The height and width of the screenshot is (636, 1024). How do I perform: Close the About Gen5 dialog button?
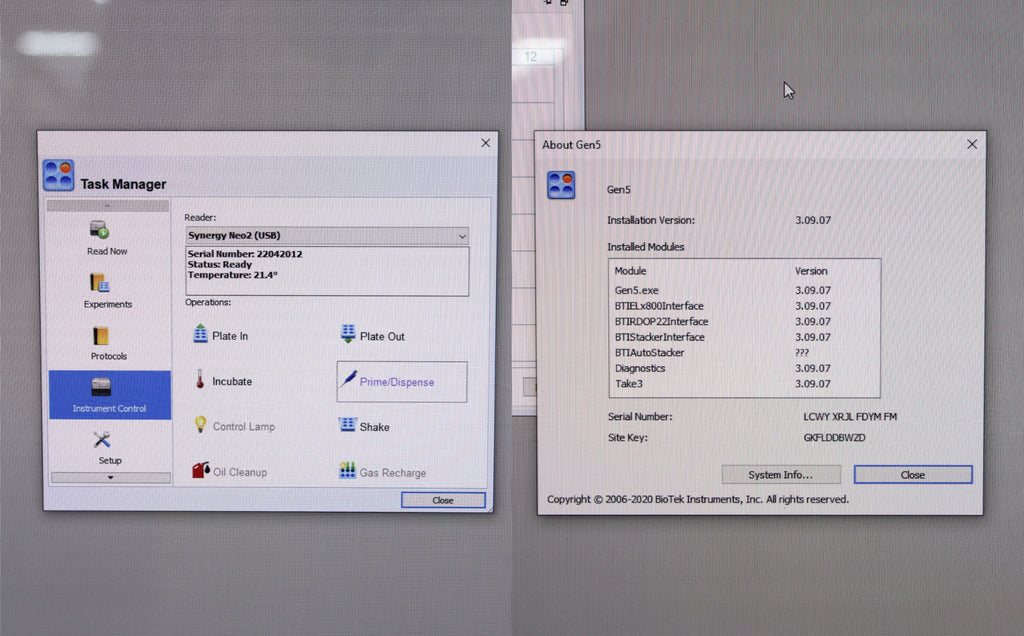912,475
